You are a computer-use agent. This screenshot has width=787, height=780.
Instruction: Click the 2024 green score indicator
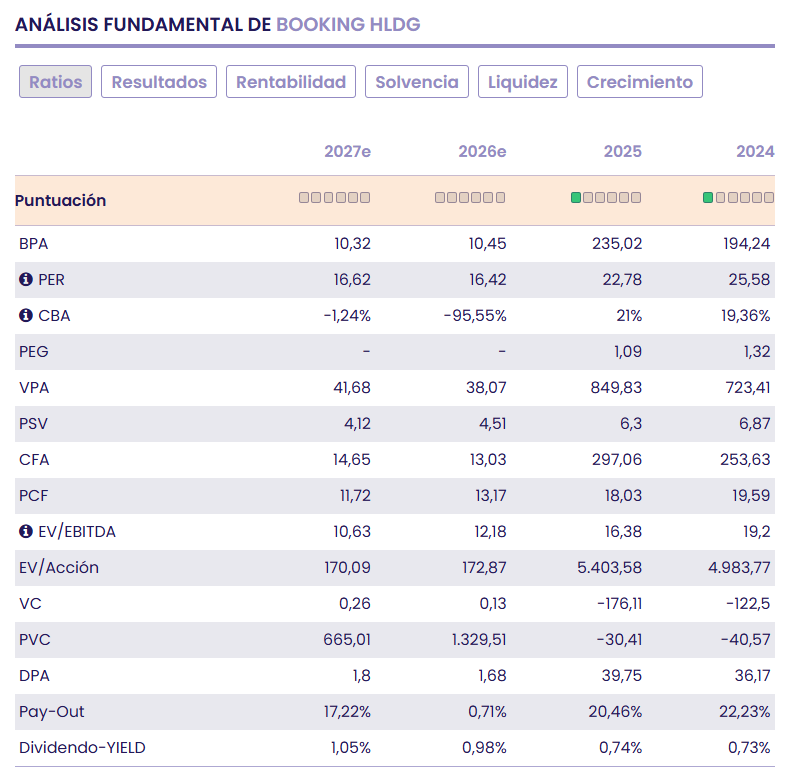(738, 198)
